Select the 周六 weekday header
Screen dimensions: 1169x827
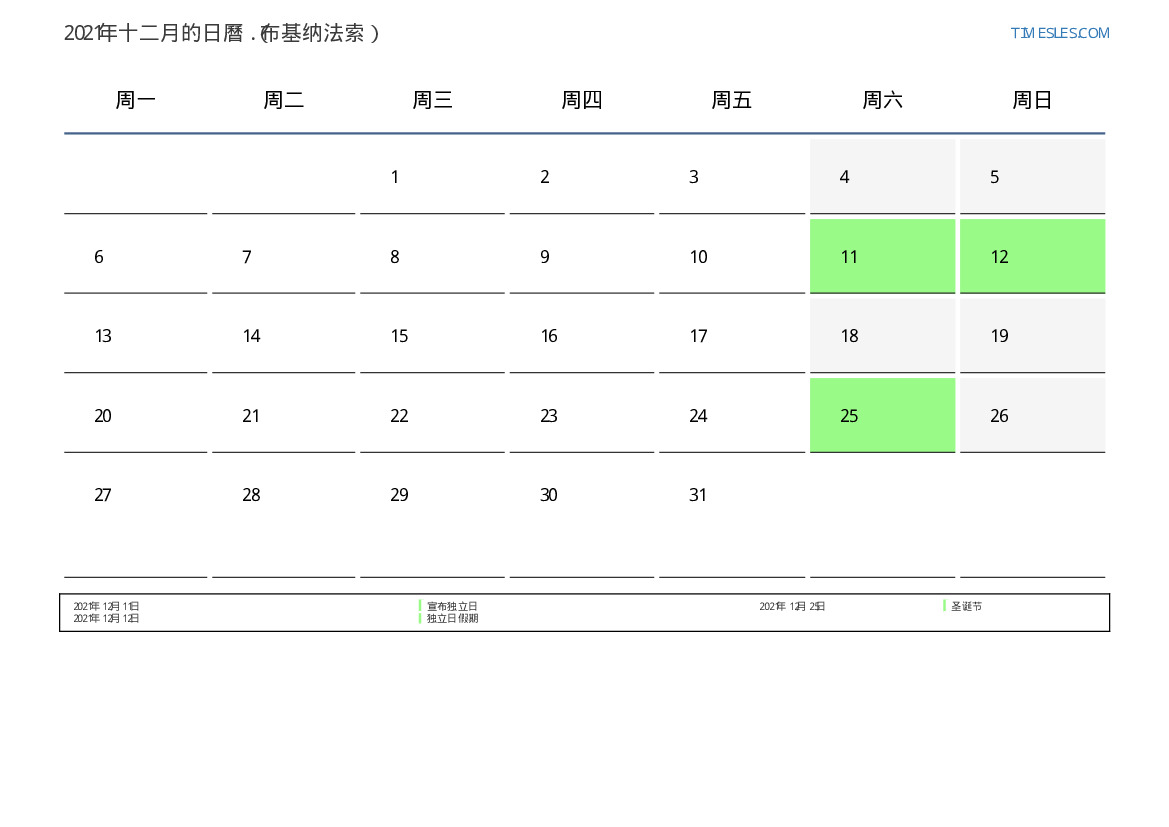coord(882,100)
